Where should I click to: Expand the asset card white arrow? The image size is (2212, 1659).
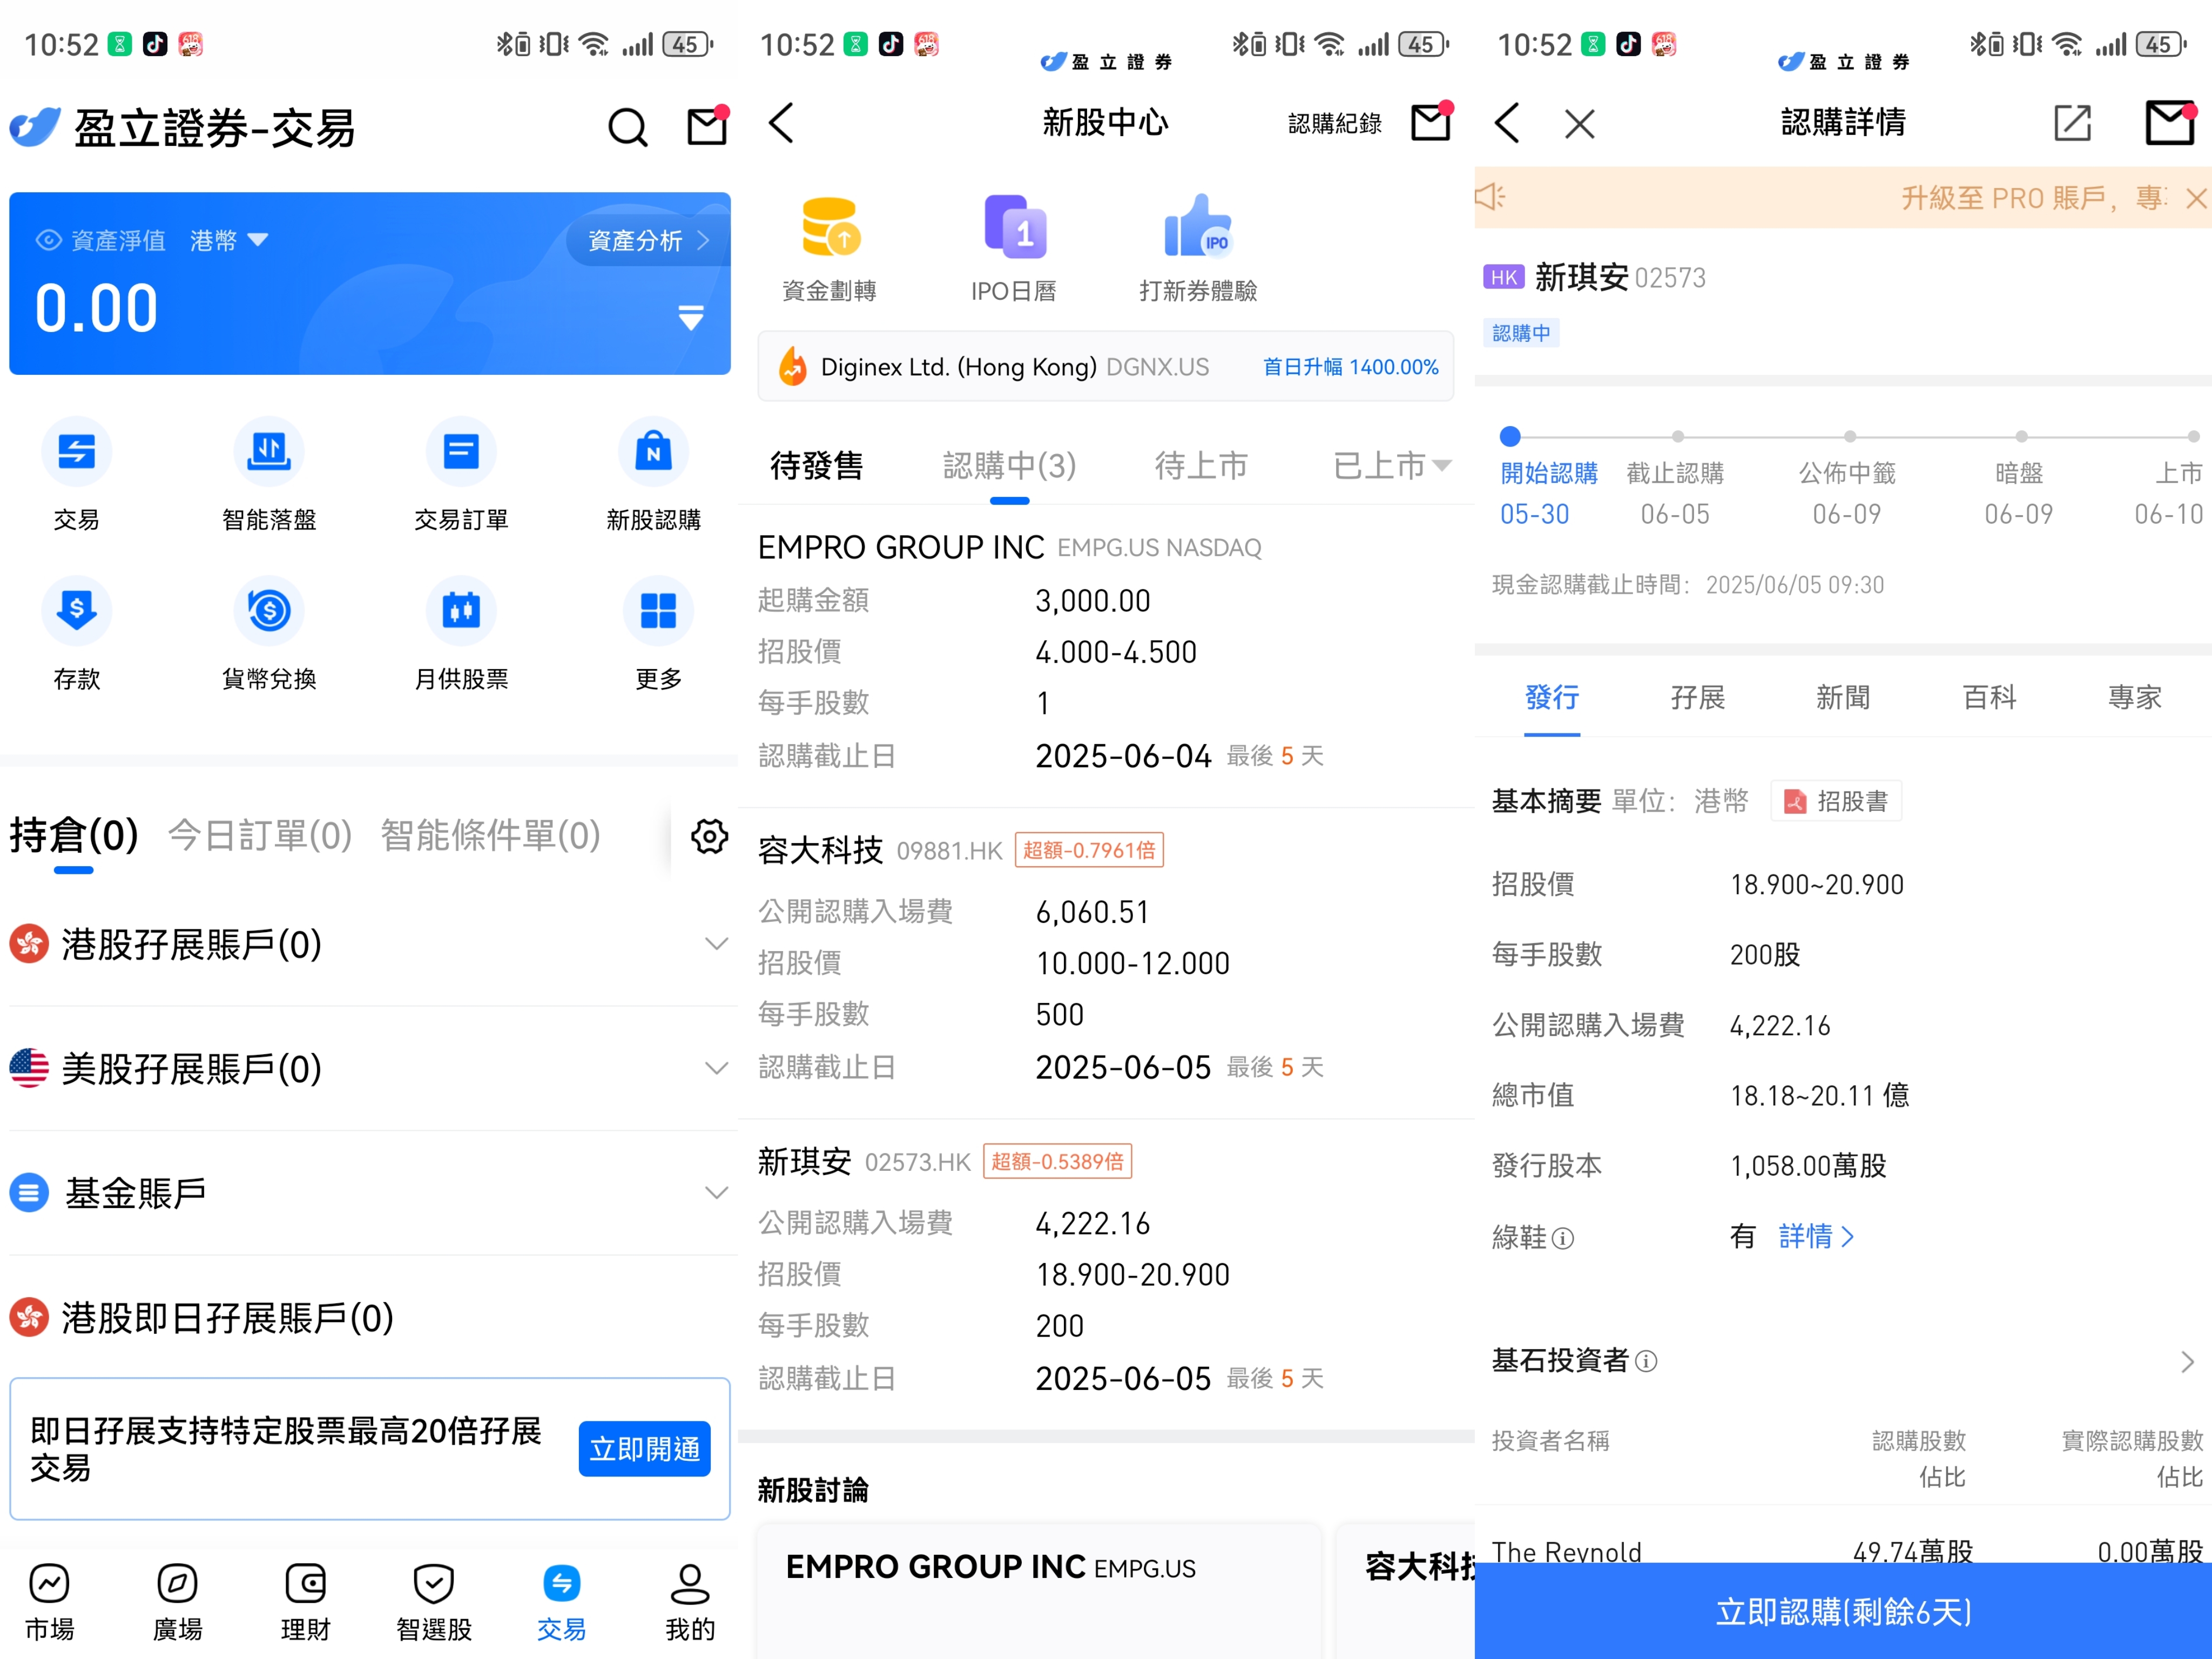pyautogui.click(x=690, y=318)
